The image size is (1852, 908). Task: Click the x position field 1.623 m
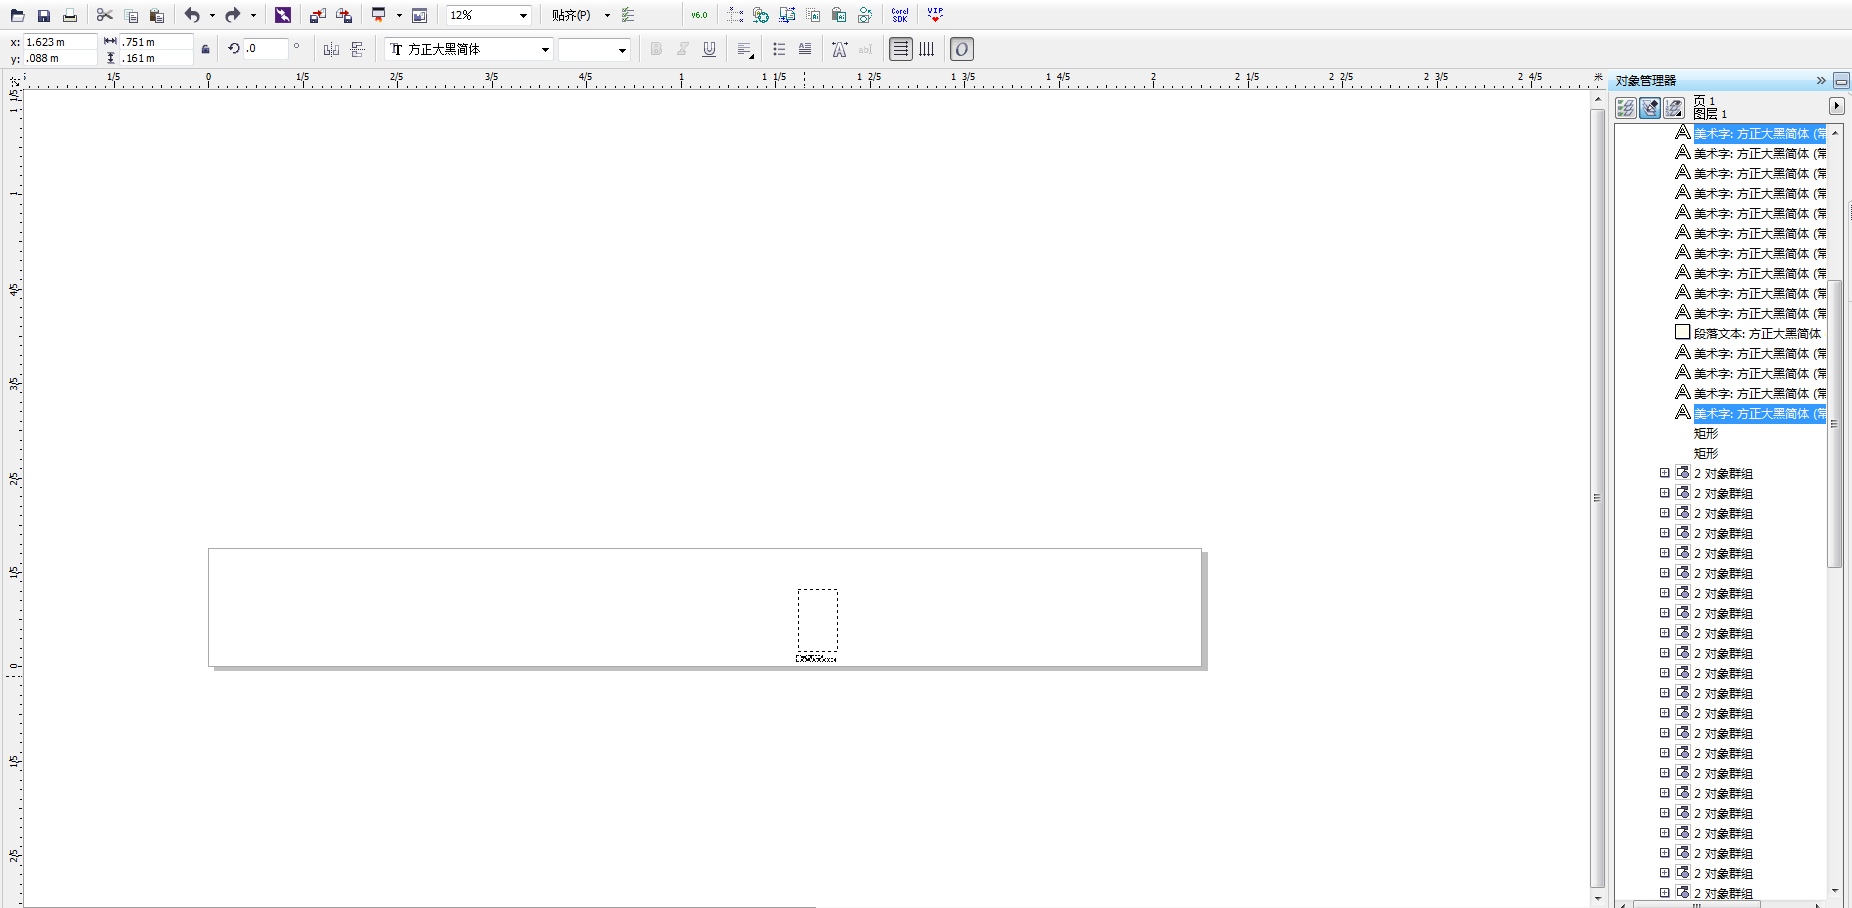click(x=60, y=42)
